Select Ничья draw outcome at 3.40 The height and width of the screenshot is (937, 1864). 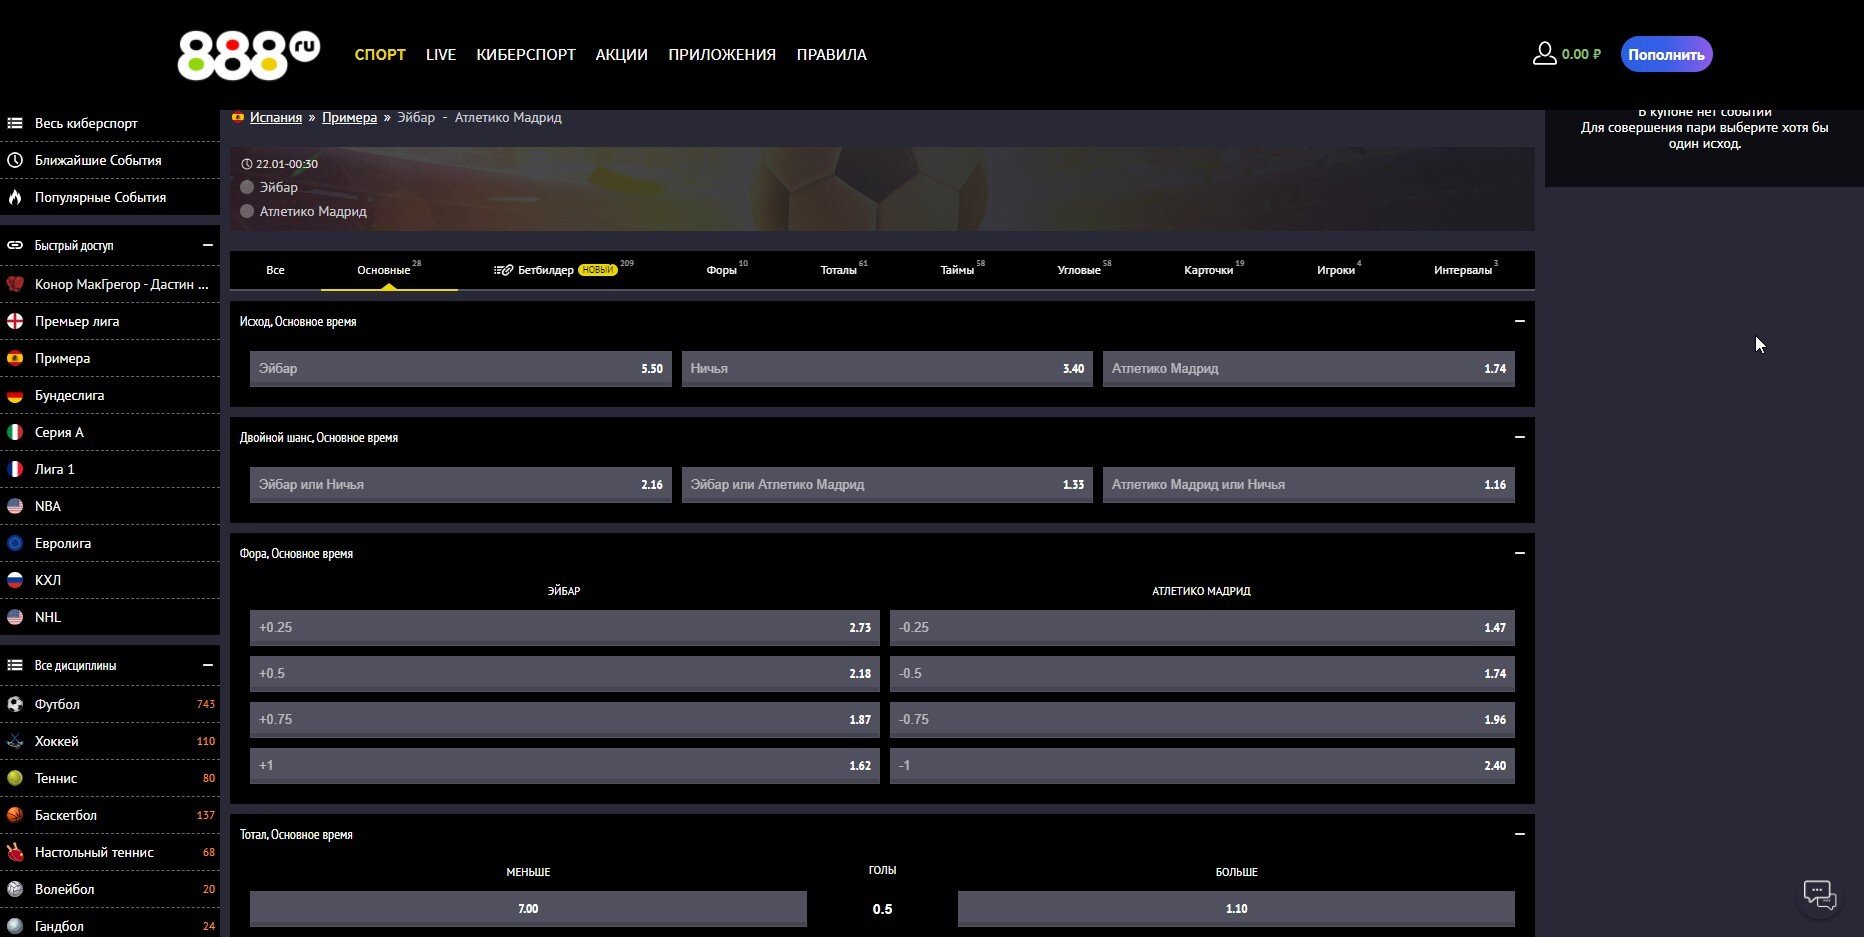pos(886,368)
